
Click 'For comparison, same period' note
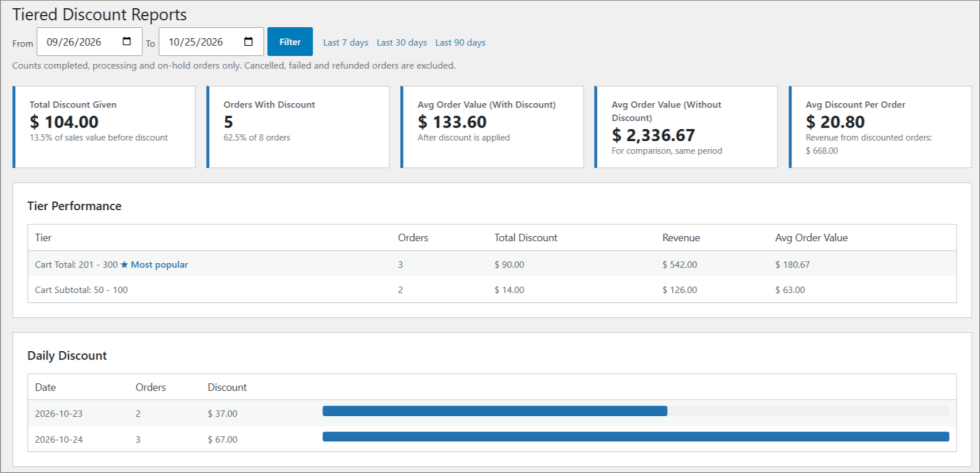(667, 151)
